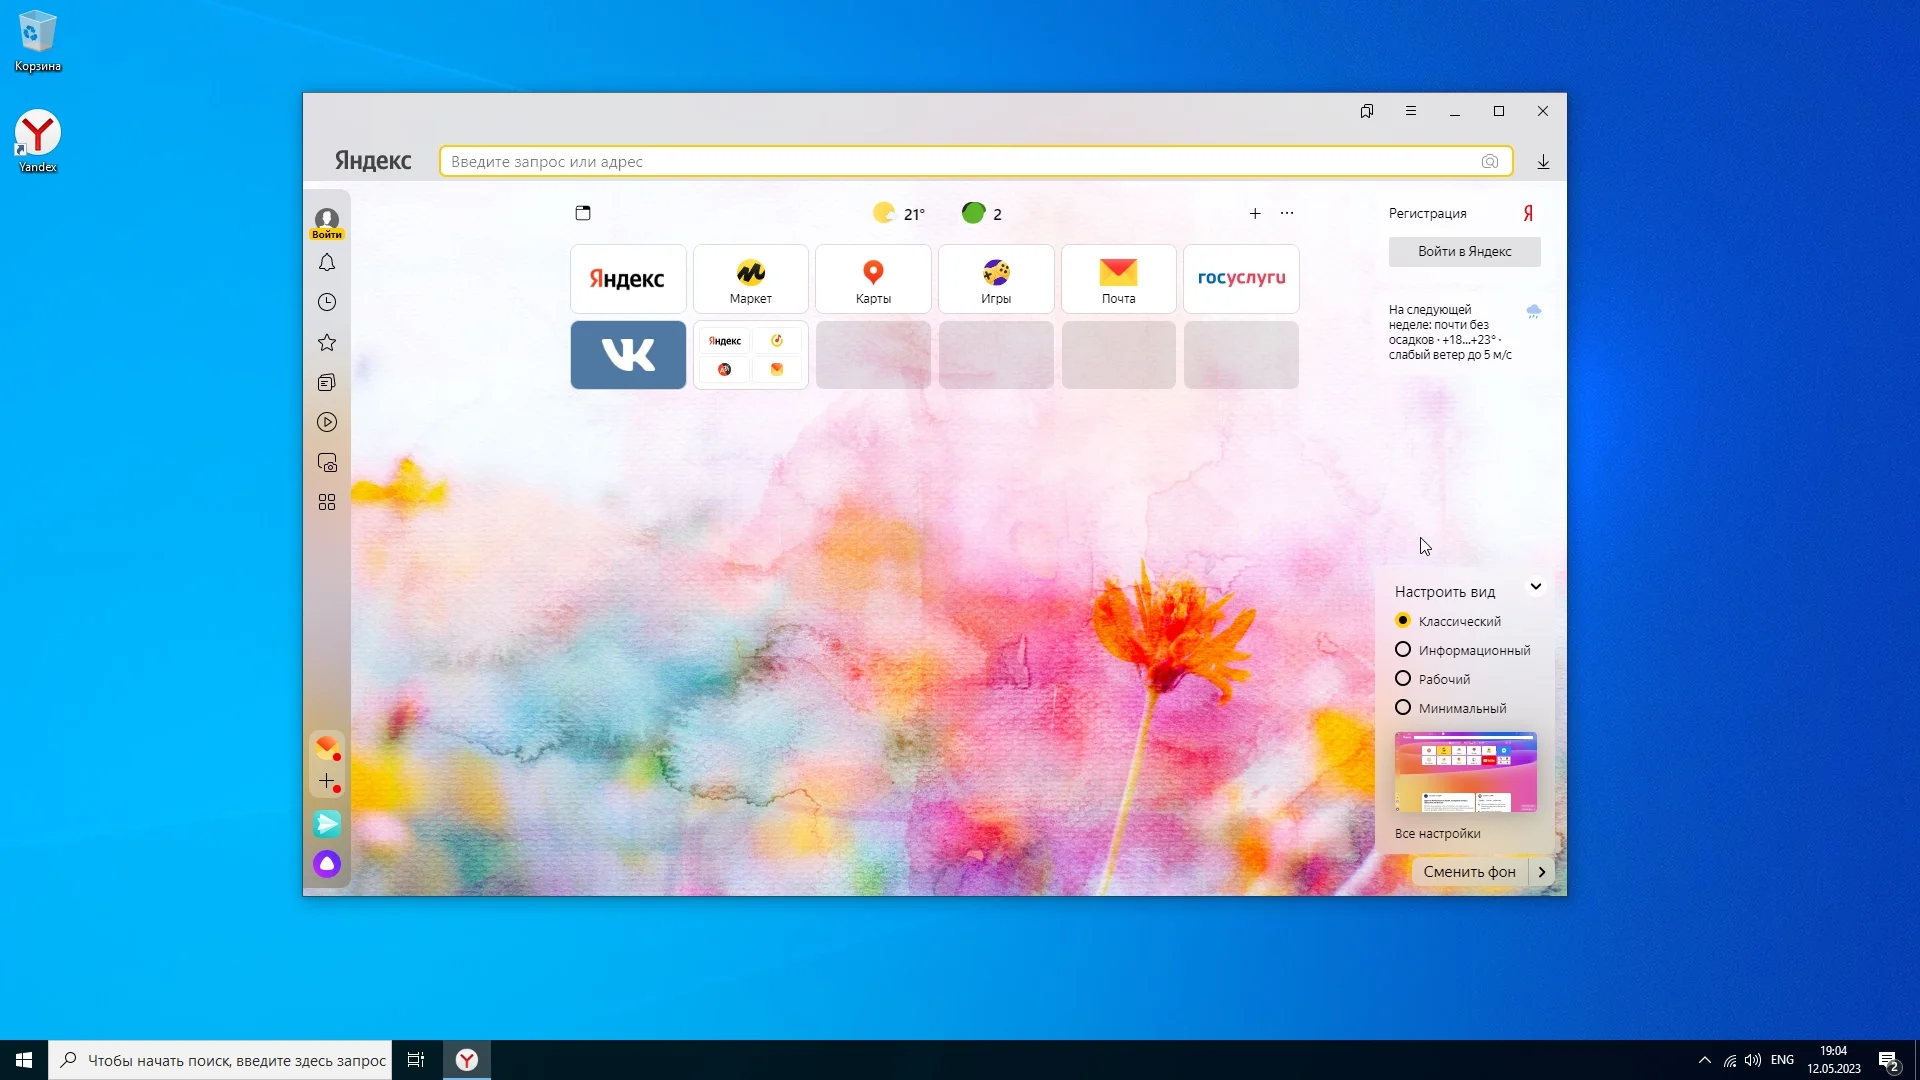1920x1080 pixels.
Task: Click camera image search icon in address bar
Action: pyautogui.click(x=1490, y=162)
